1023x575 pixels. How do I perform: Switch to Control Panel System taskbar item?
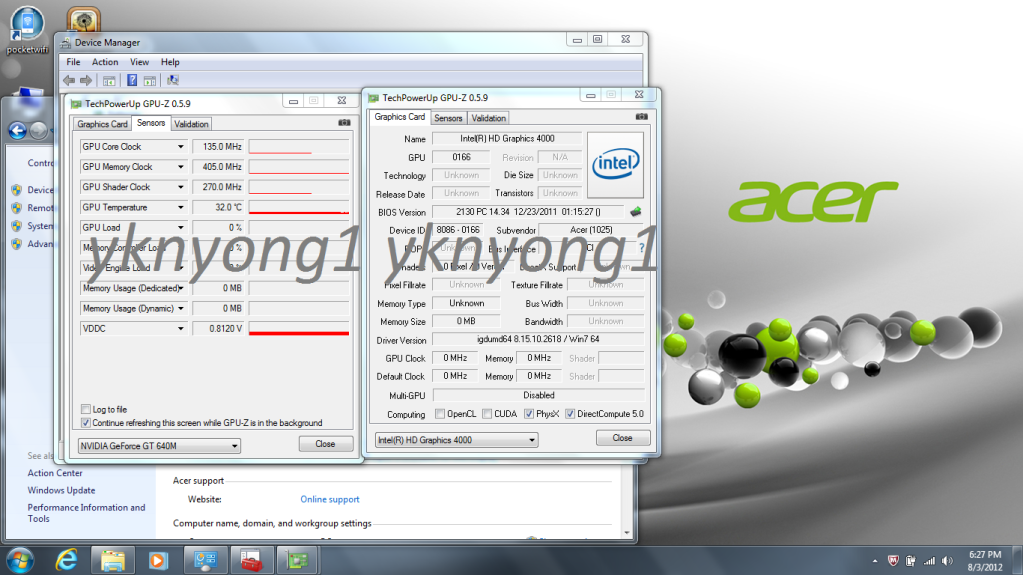(206, 560)
